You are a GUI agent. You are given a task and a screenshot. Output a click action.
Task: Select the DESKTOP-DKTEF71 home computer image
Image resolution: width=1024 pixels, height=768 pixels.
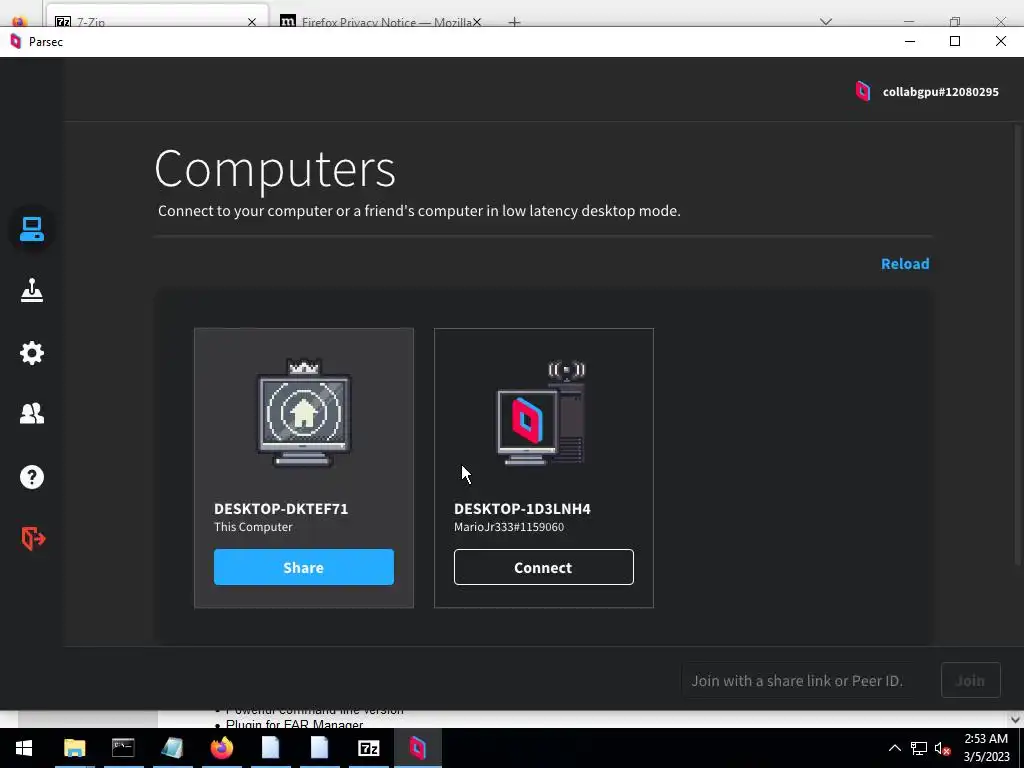tap(304, 413)
